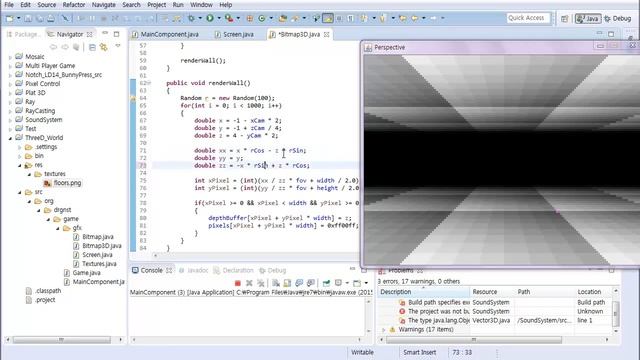Screen dimensions: 640x360
Task: Click the New Java Class green icon
Action: point(262,18)
